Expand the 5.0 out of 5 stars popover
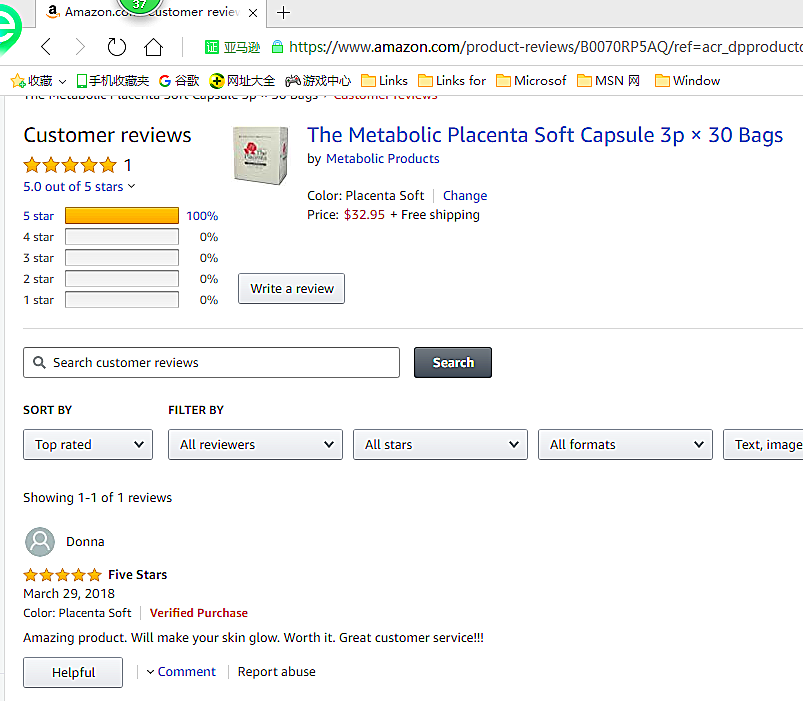The height and width of the screenshot is (701, 803). [x=79, y=187]
